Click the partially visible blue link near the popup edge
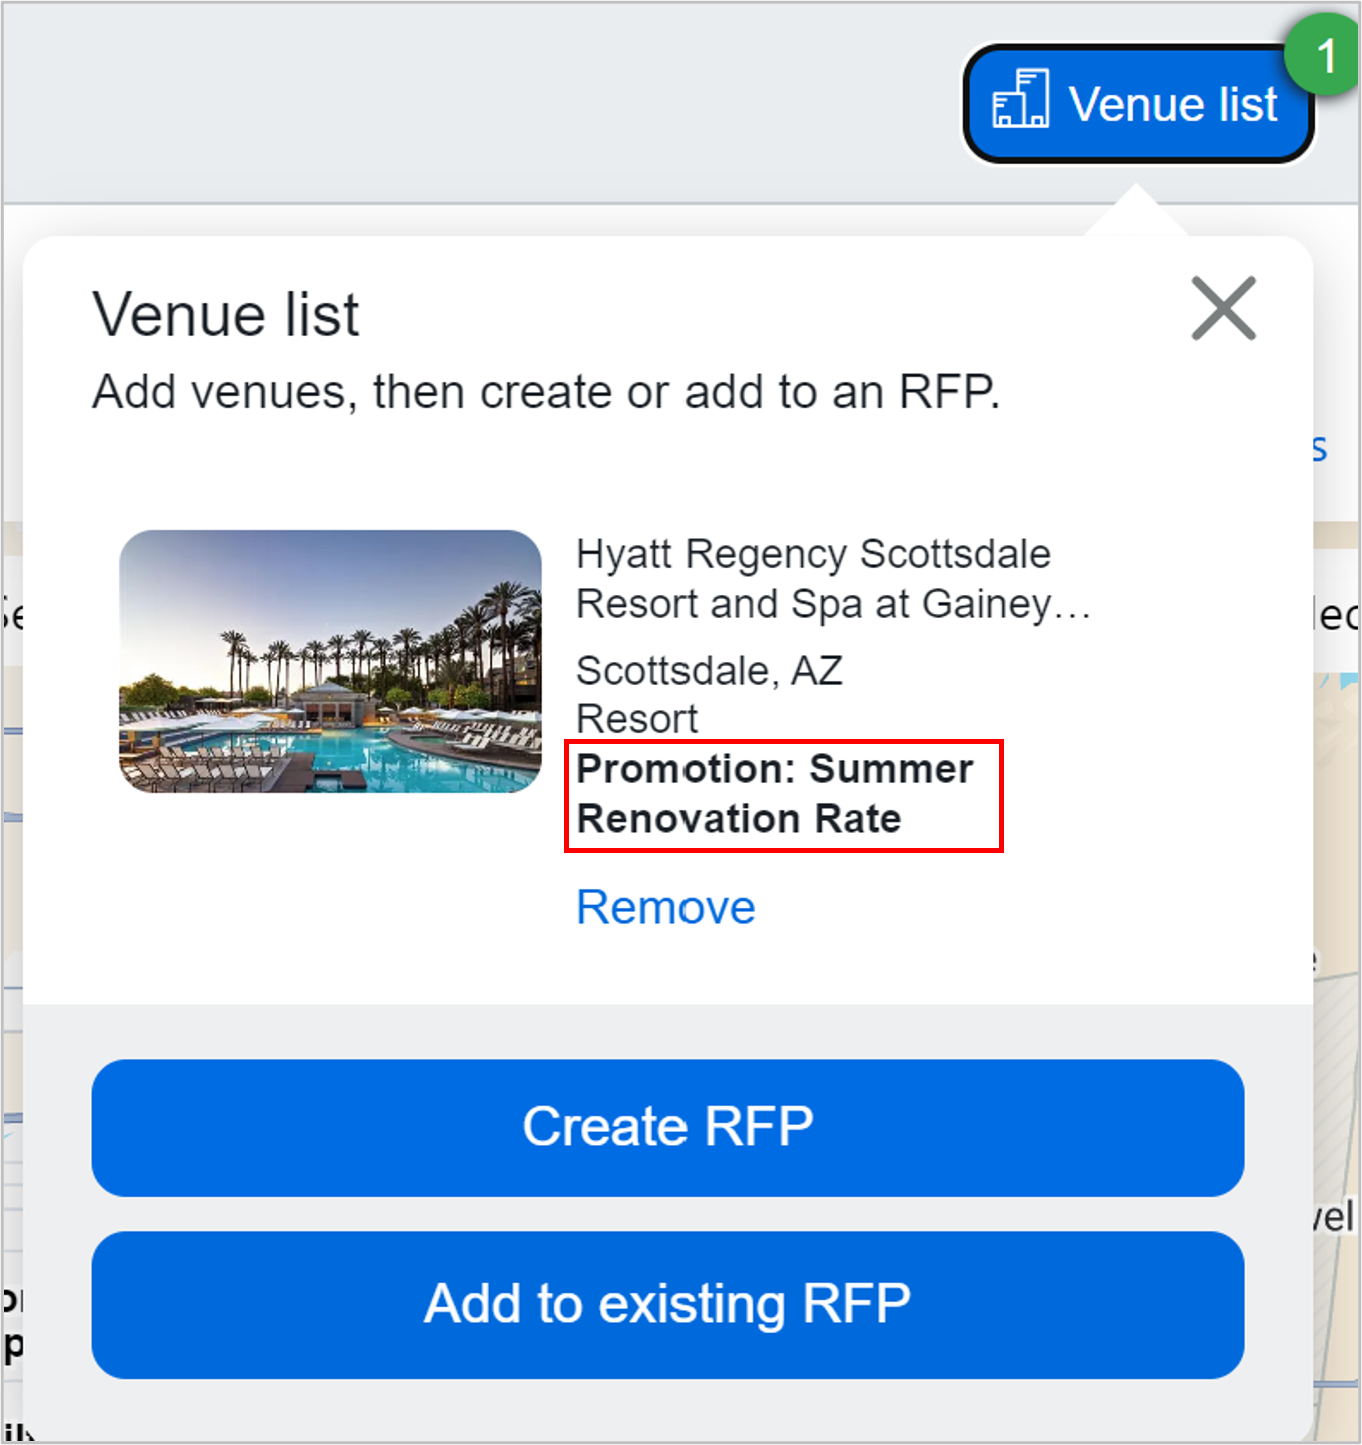Screen dimensions: 1362x1445 (x=1319, y=447)
